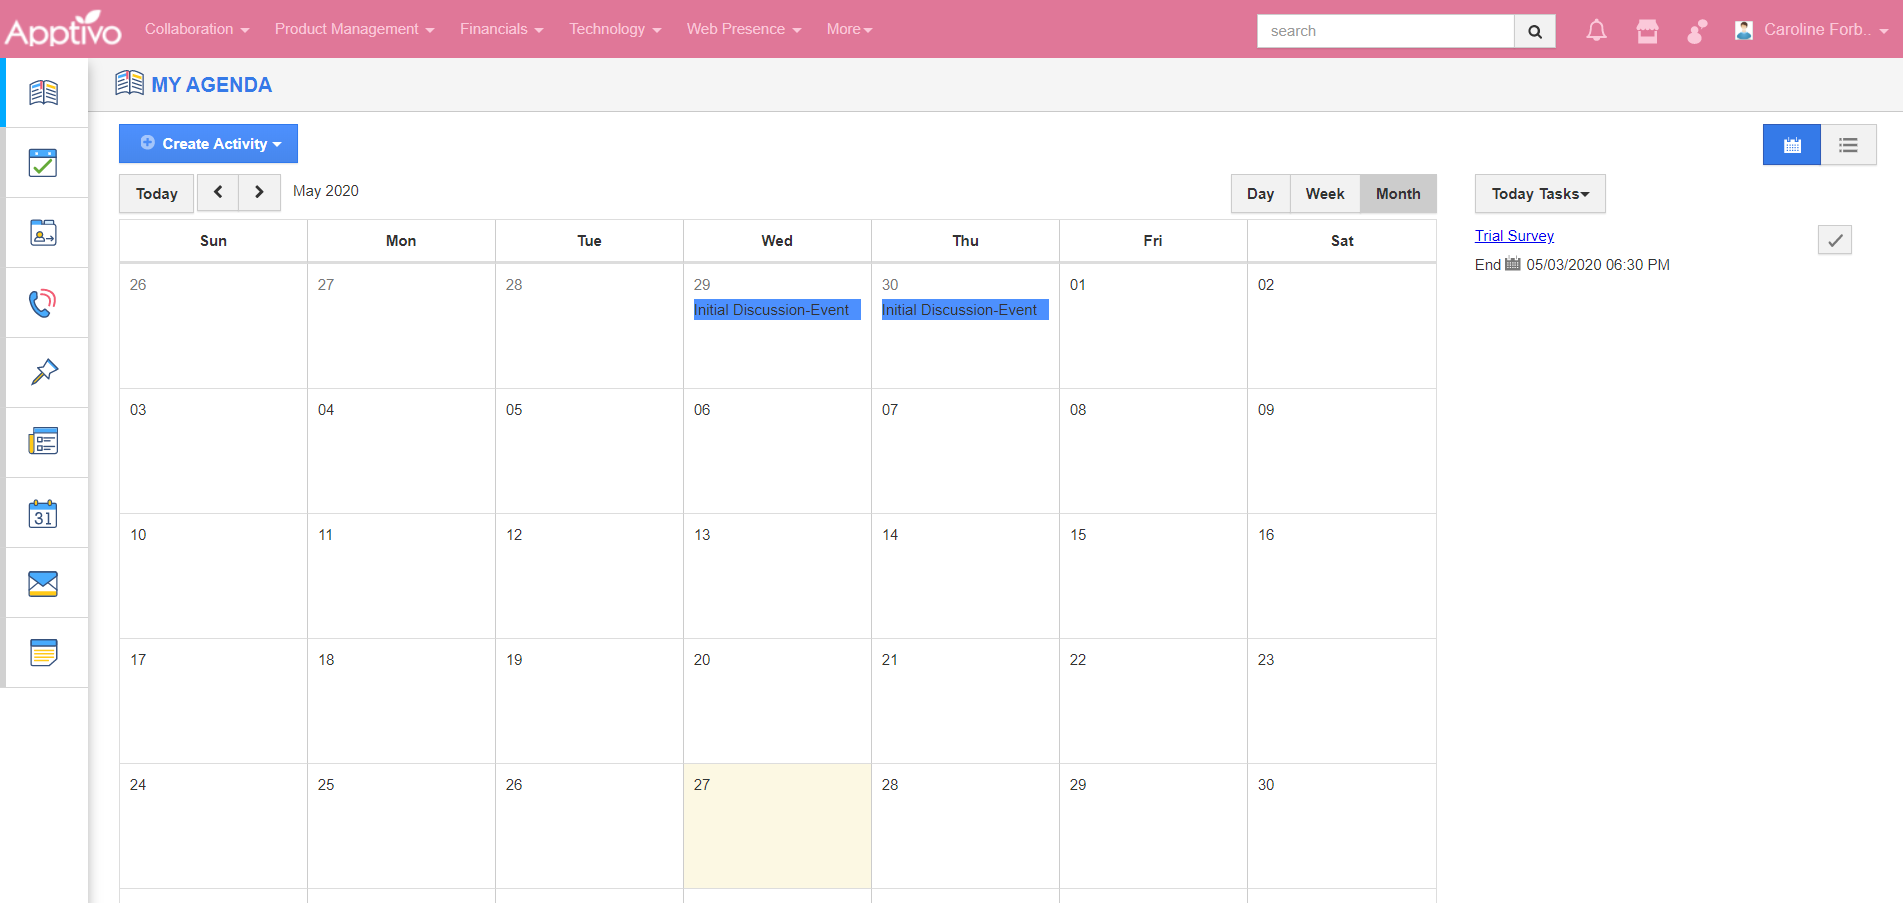Click the search input field
1903x903 pixels.
tap(1385, 31)
